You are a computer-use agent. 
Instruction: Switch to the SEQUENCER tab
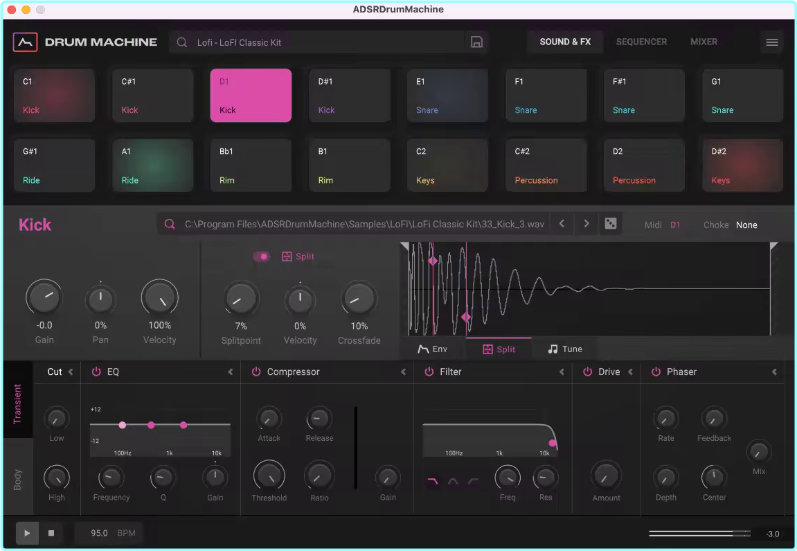click(x=641, y=42)
